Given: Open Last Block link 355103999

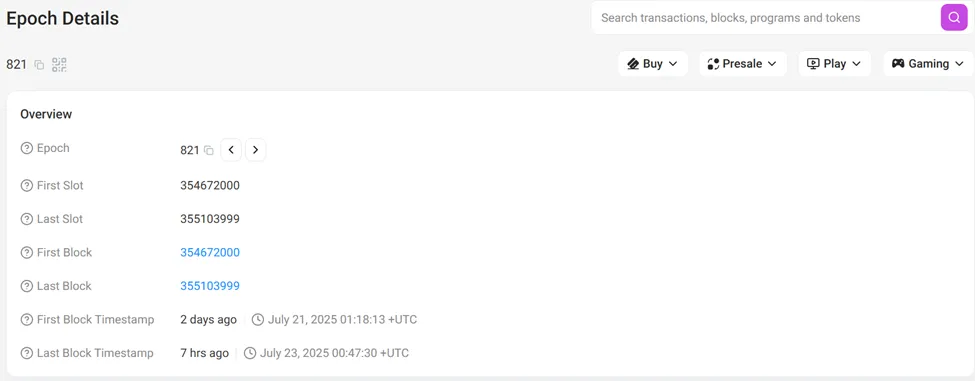Looking at the screenshot, I should (210, 287).
